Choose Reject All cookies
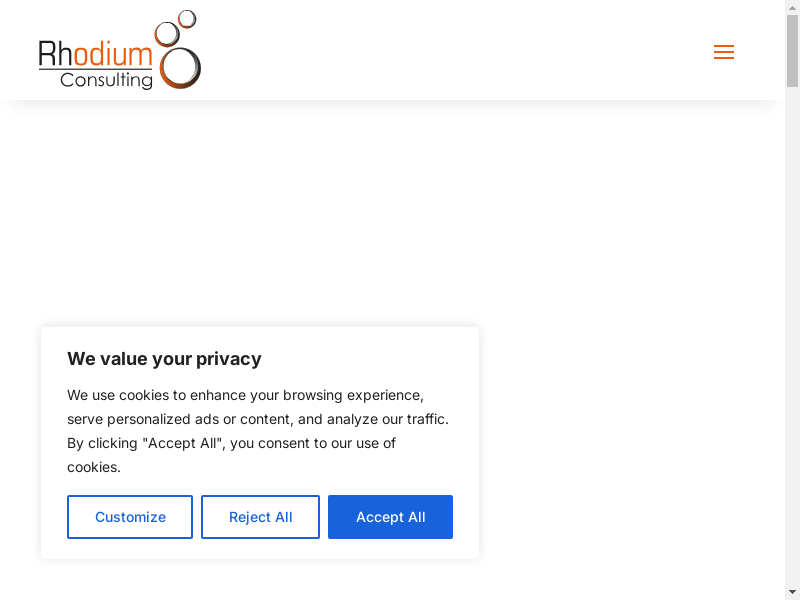Viewport: 800px width, 600px height. 260,517
